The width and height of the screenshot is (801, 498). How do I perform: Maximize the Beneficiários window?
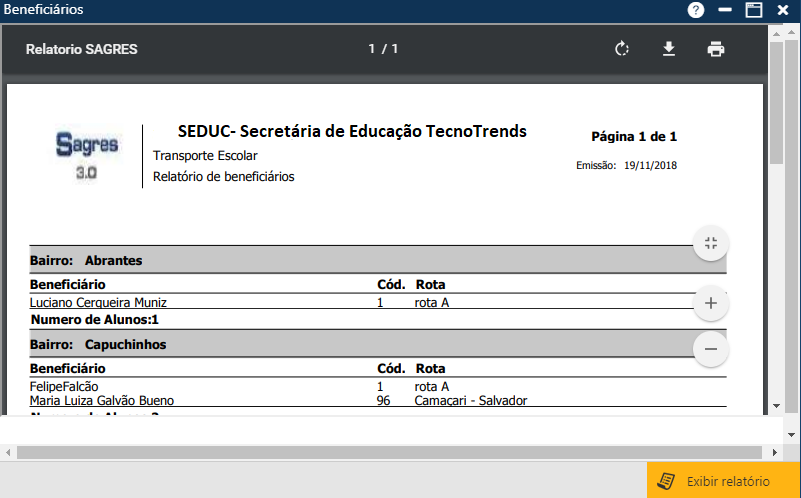(753, 10)
